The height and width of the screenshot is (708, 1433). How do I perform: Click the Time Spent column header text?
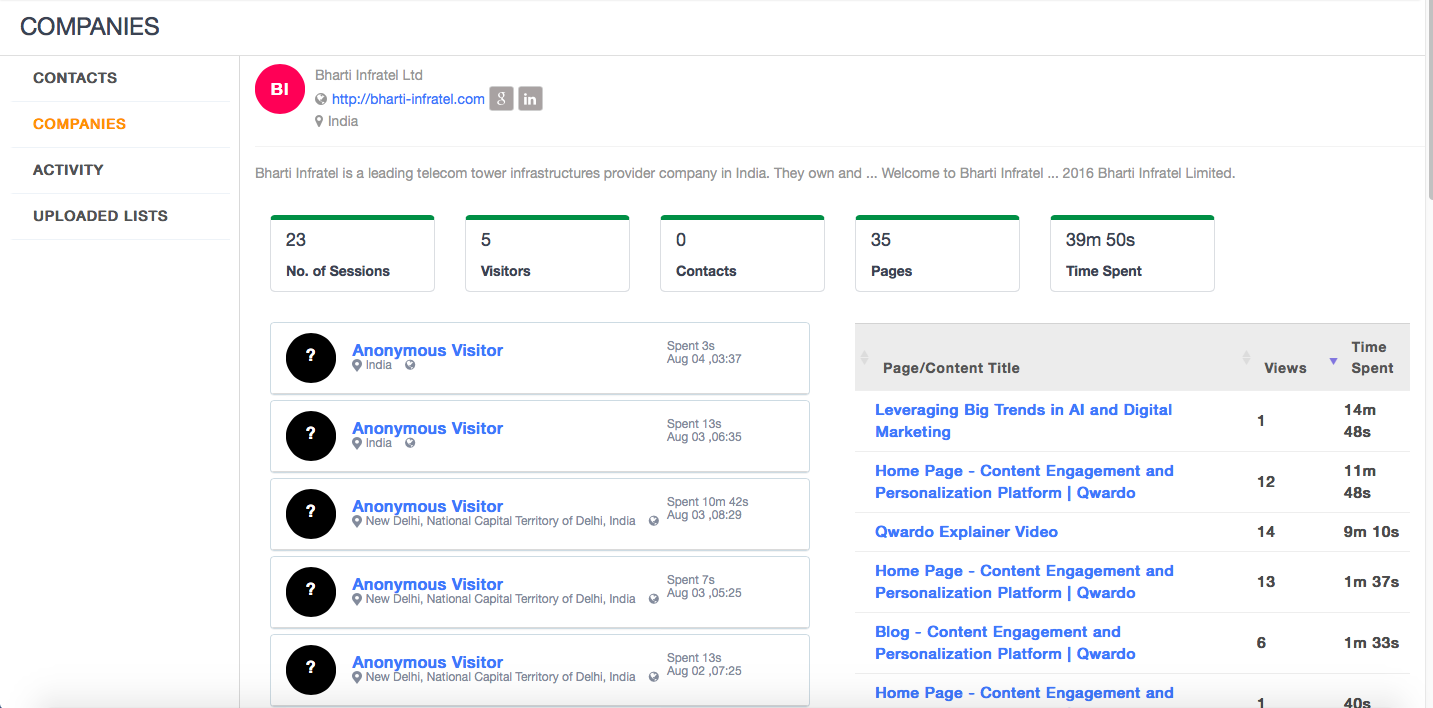pos(1372,357)
